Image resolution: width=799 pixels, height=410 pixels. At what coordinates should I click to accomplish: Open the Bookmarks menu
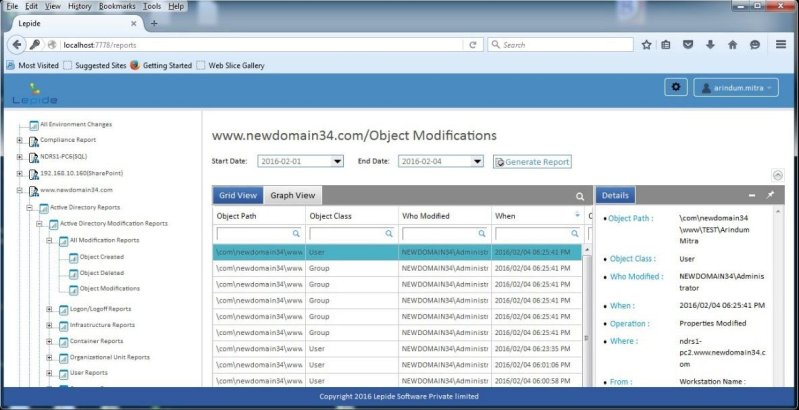118,6
